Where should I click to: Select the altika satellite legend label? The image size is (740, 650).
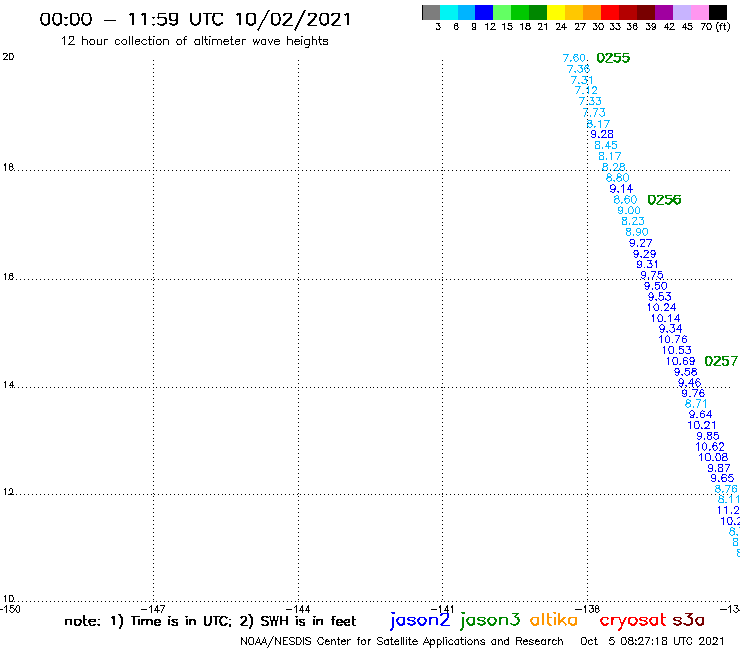pyautogui.click(x=554, y=620)
